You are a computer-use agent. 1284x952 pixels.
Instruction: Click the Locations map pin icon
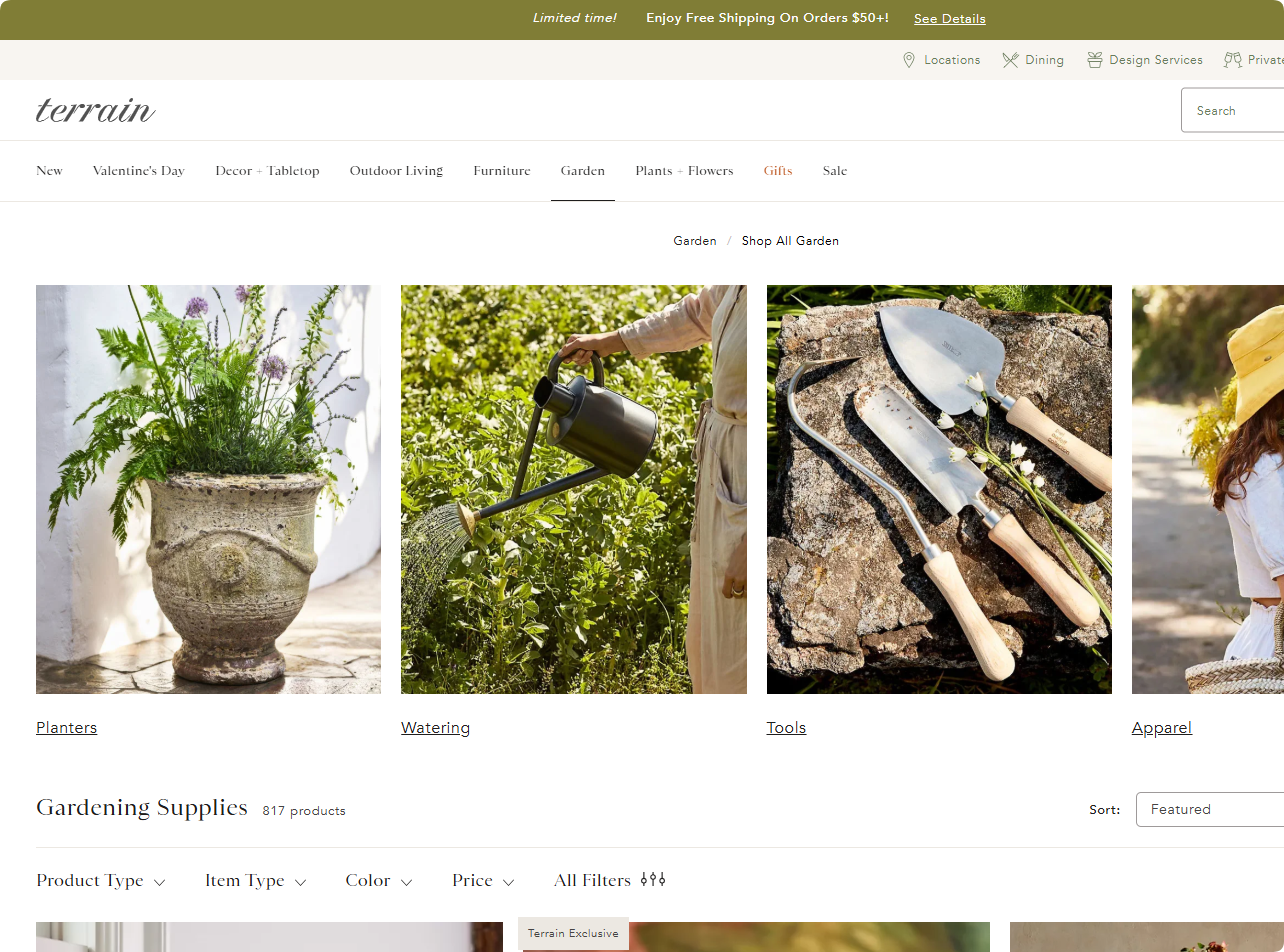909,60
